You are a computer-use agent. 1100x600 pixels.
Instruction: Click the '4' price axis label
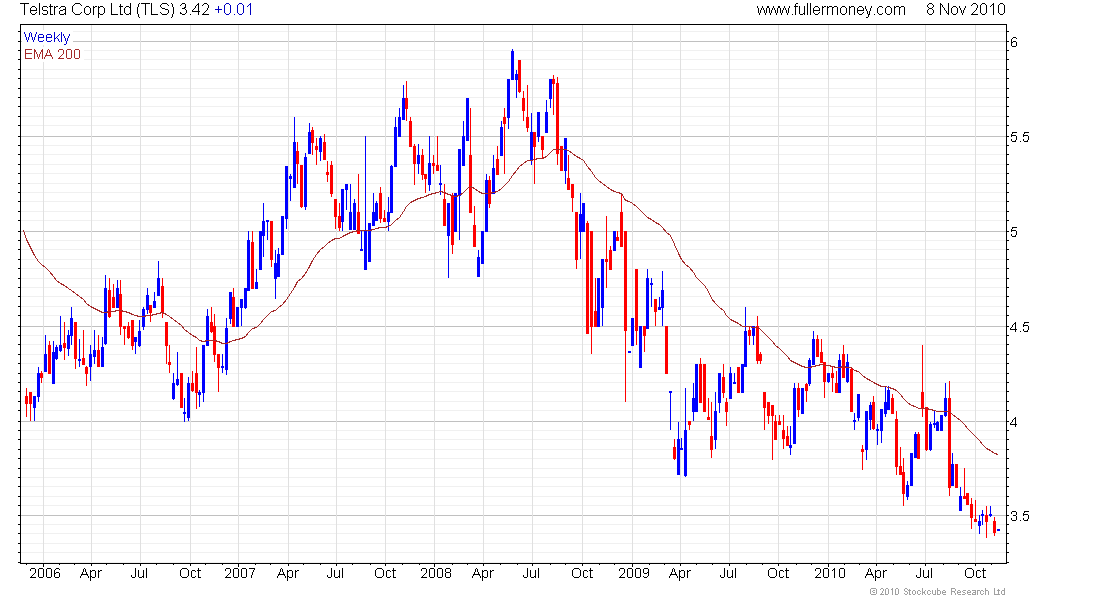(1014, 422)
